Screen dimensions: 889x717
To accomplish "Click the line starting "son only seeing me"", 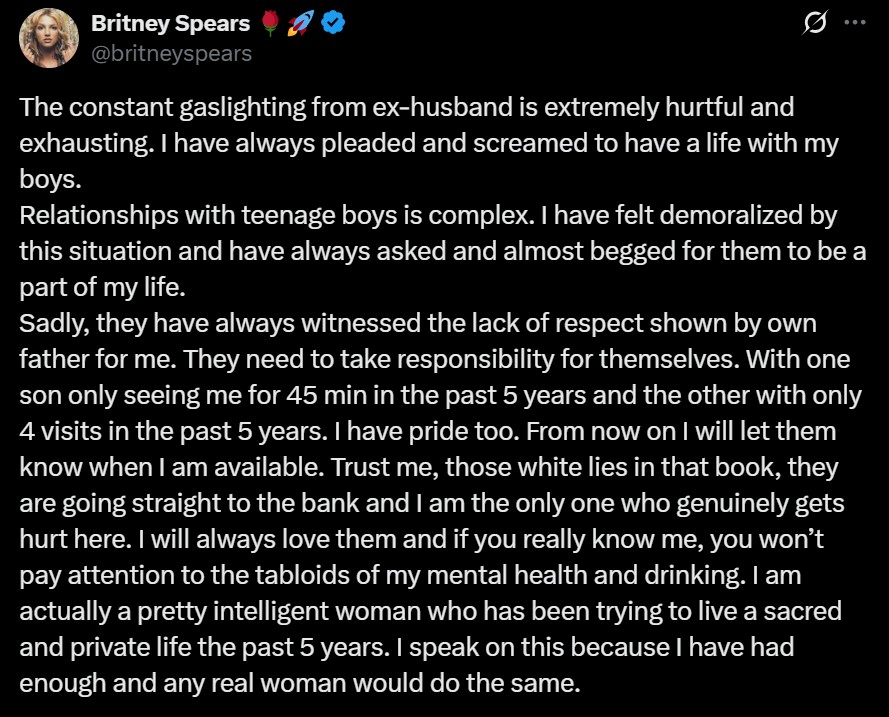I will 440,394.
